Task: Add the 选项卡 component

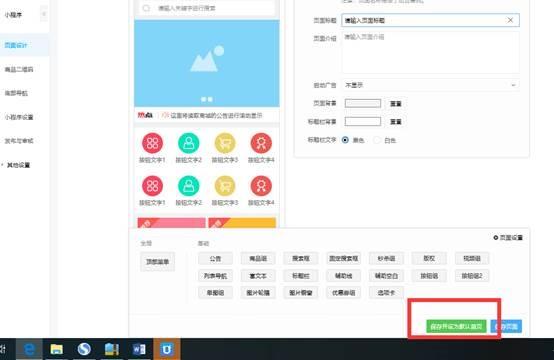Action: click(x=386, y=293)
